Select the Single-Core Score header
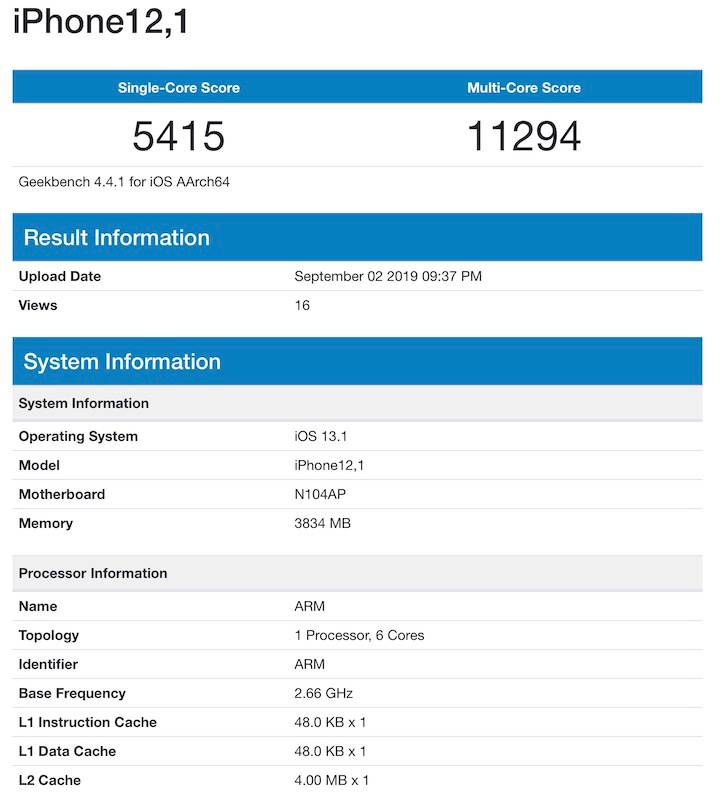The height and width of the screenshot is (800, 720). (179, 88)
